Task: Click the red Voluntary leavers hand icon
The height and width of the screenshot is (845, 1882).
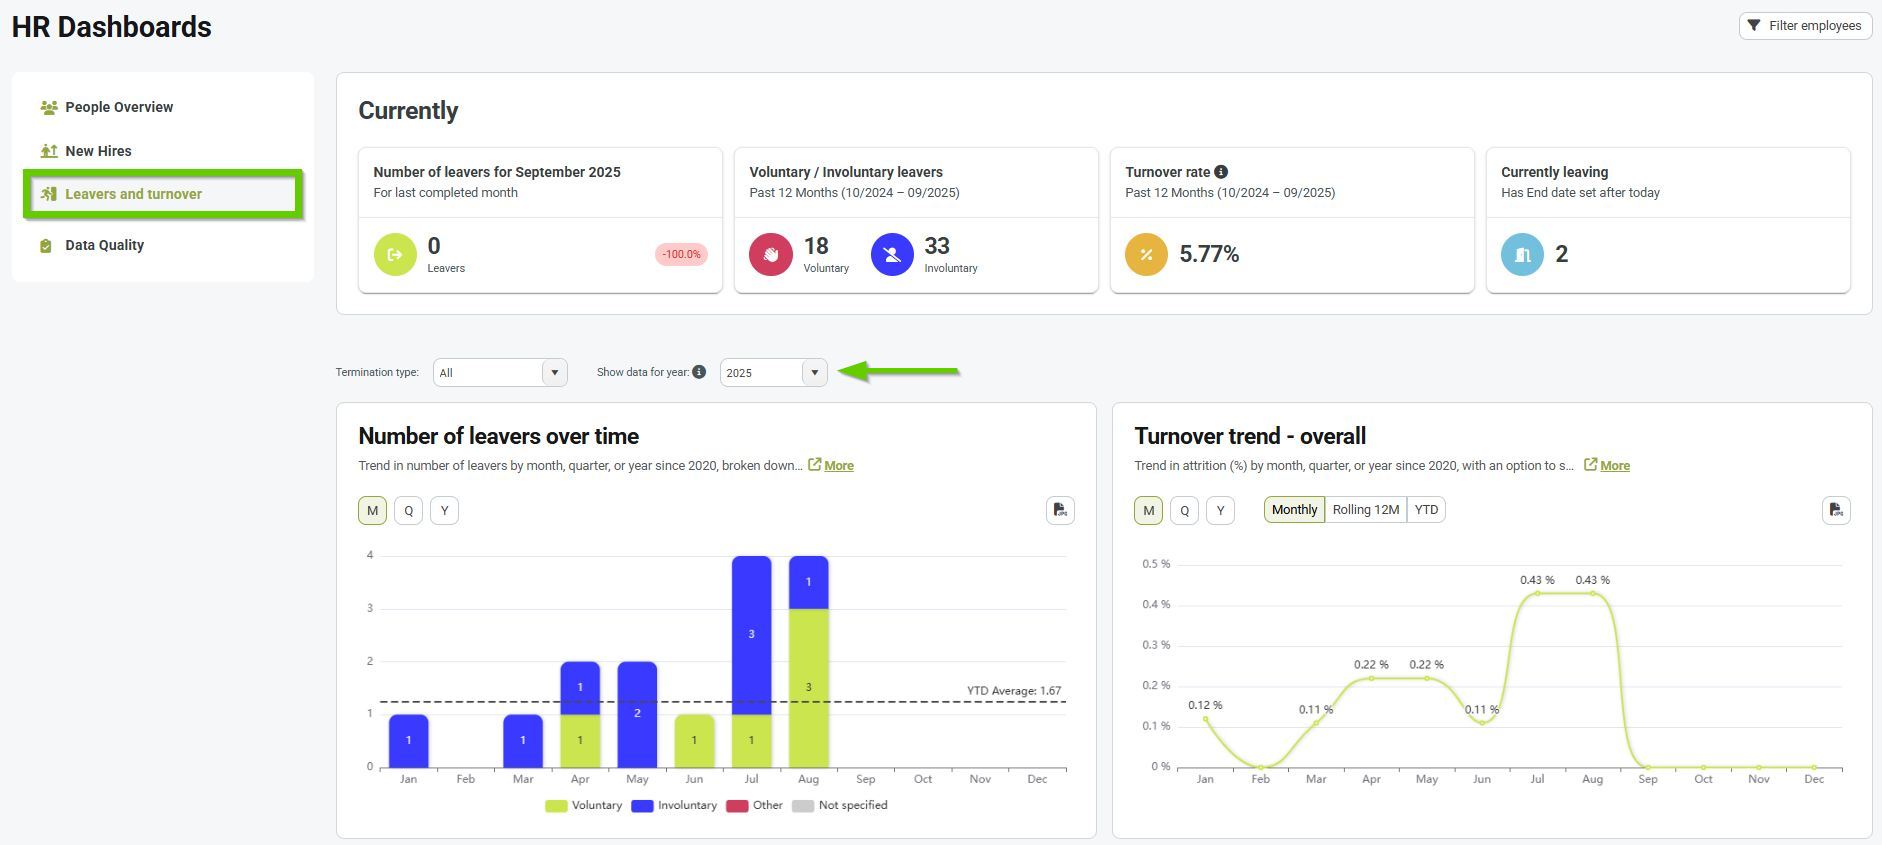Action: coord(771,254)
